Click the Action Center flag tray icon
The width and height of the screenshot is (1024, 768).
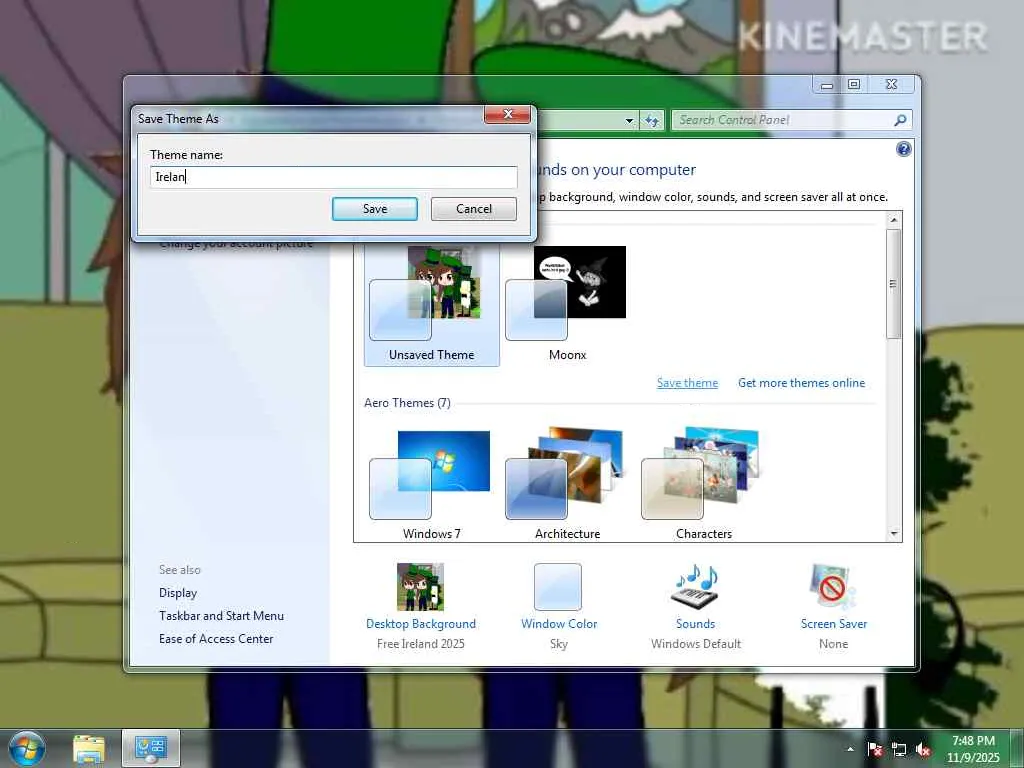click(875, 749)
